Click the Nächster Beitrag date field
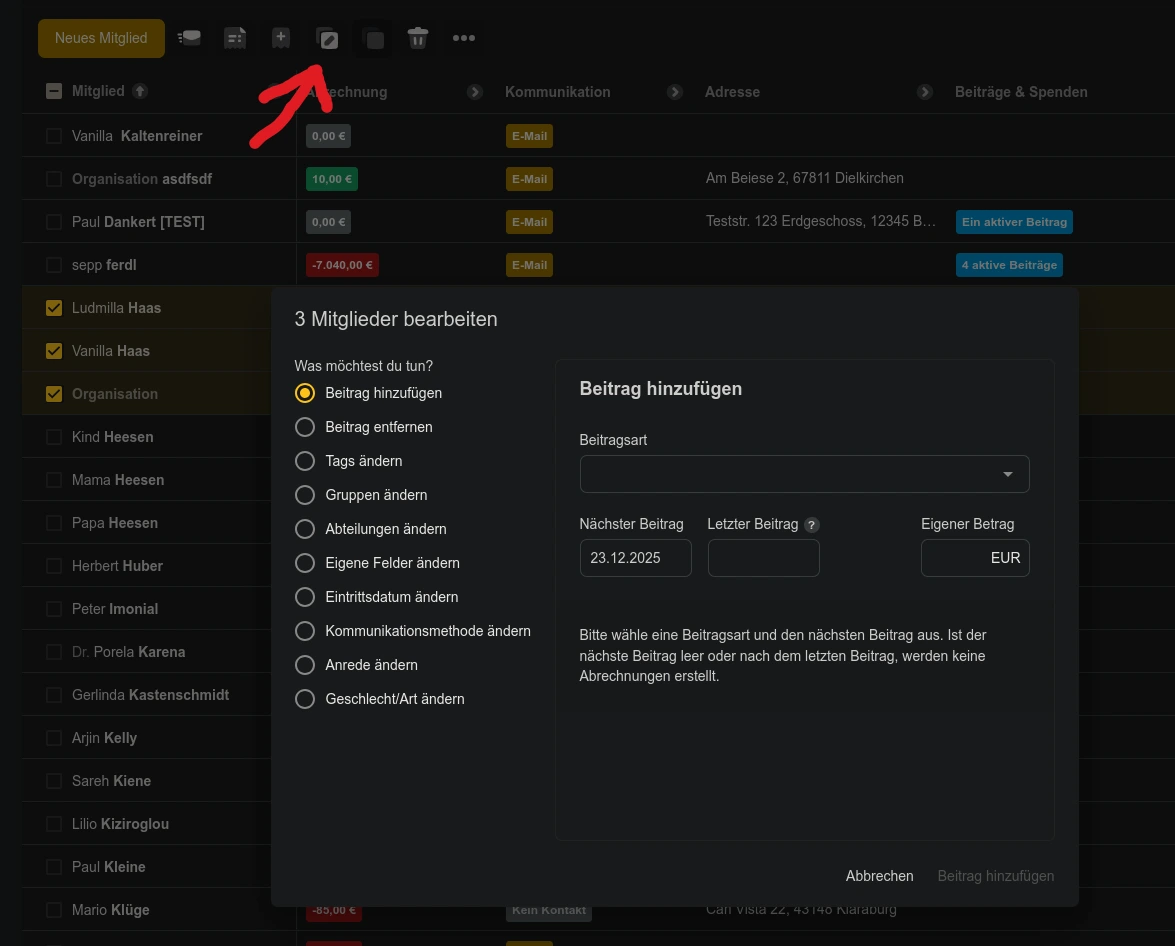This screenshot has width=1175, height=946. 635,558
